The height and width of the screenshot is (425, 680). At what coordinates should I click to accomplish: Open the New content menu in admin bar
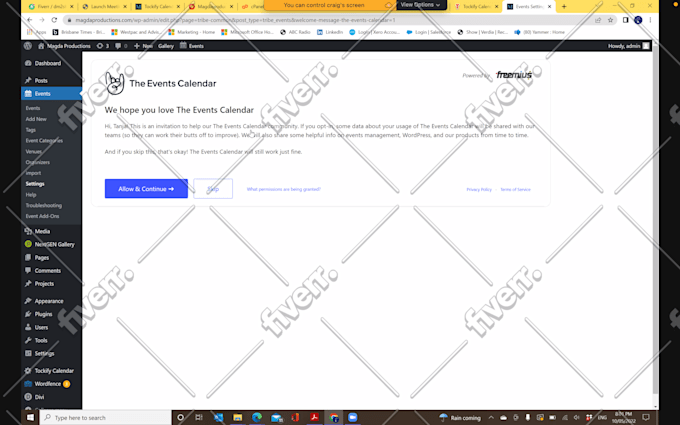tap(143, 46)
